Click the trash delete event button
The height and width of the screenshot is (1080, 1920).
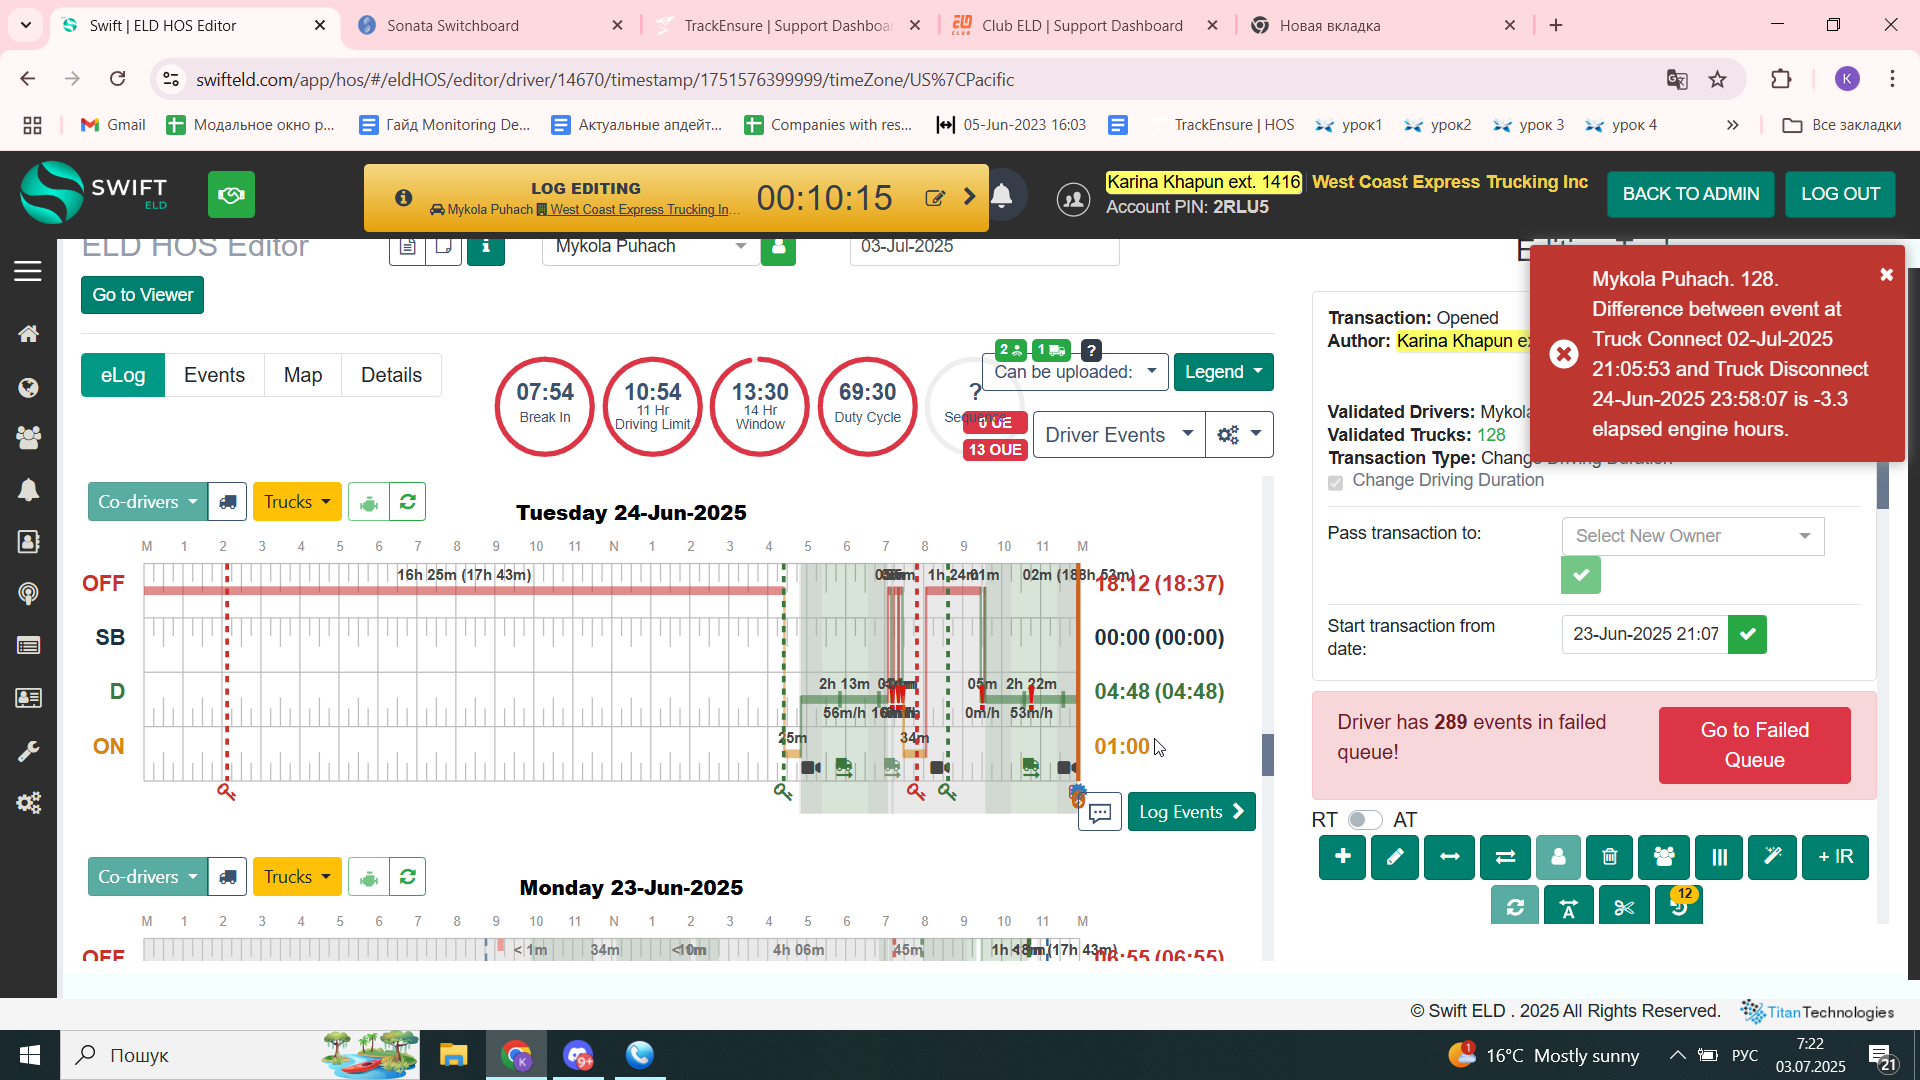[x=1609, y=857]
